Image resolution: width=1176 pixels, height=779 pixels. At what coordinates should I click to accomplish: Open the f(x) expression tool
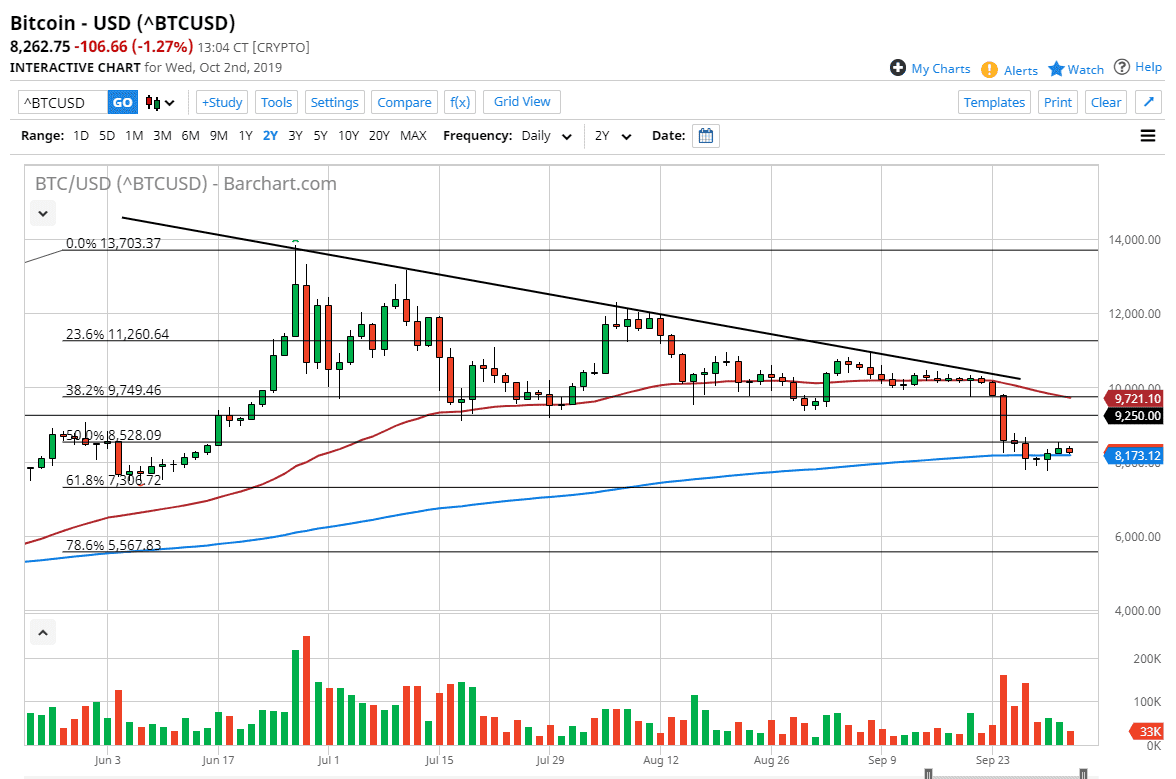point(459,101)
